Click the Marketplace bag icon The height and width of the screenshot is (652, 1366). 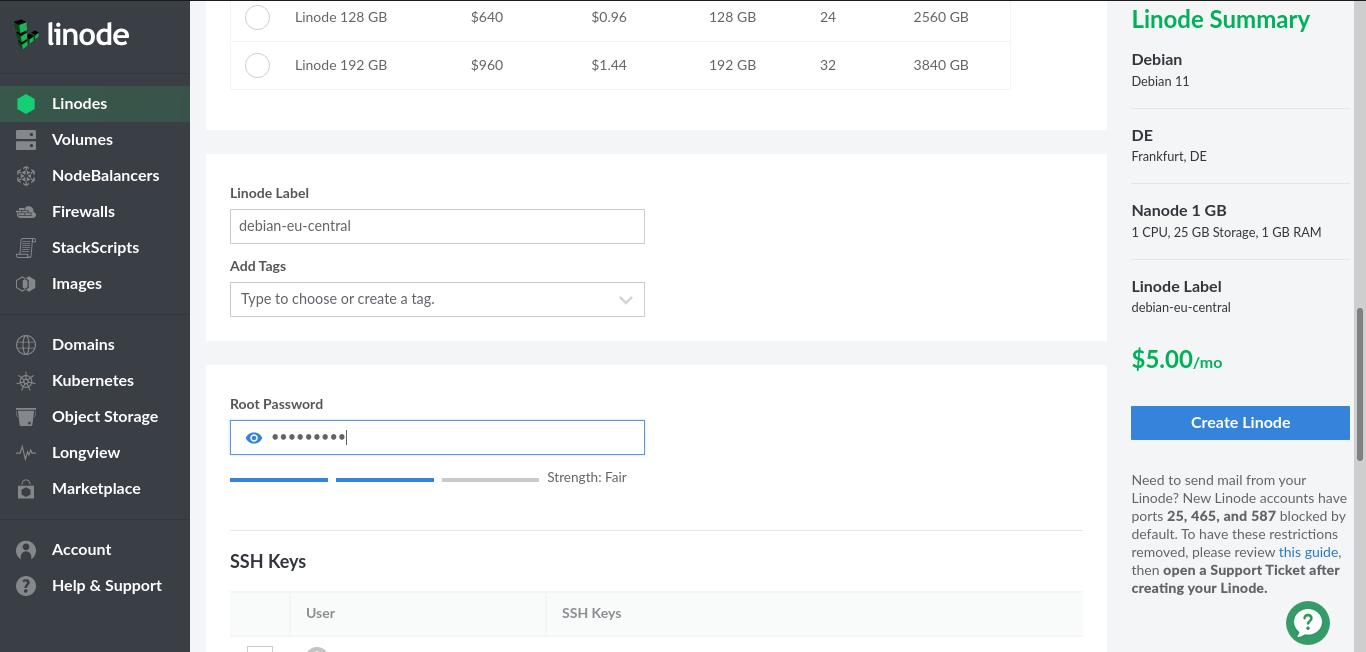pos(26,489)
